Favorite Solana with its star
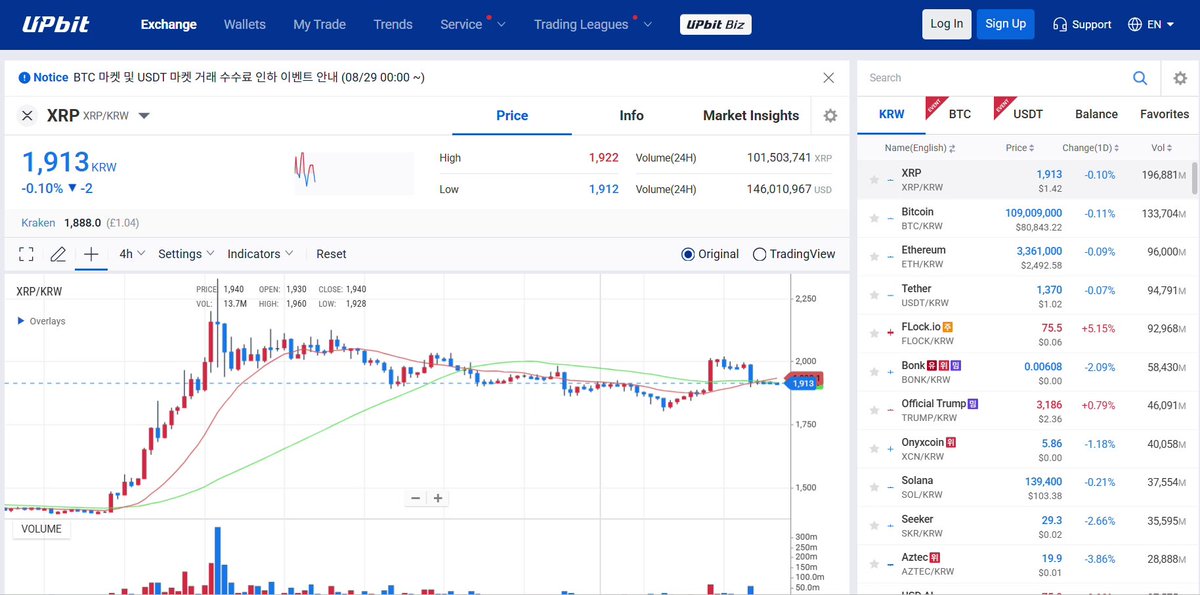 click(x=875, y=487)
